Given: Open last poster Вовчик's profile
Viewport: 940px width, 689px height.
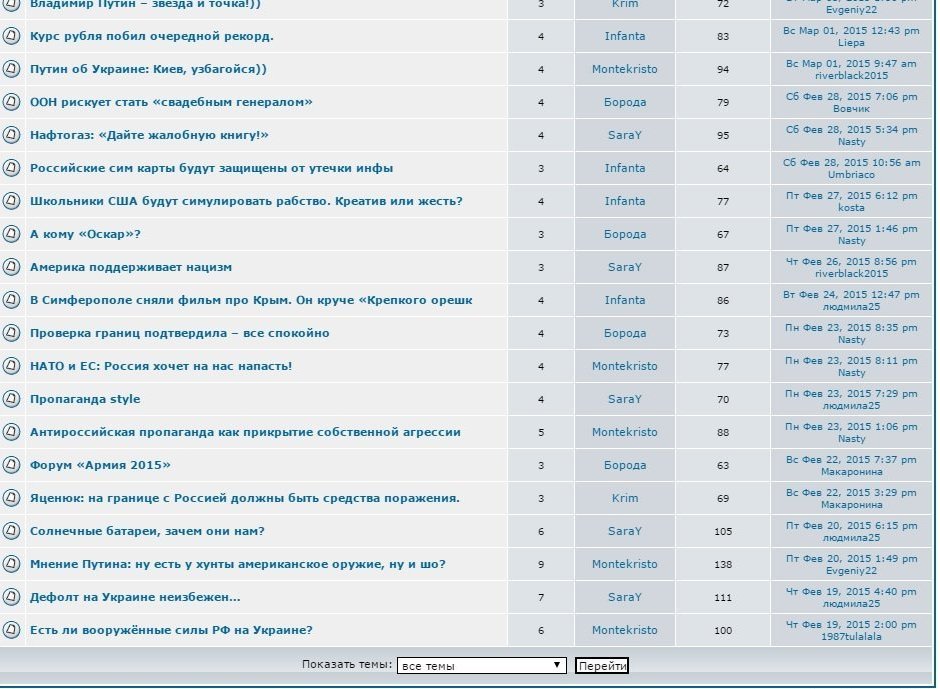Looking at the screenshot, I should pyautogui.click(x=851, y=109).
